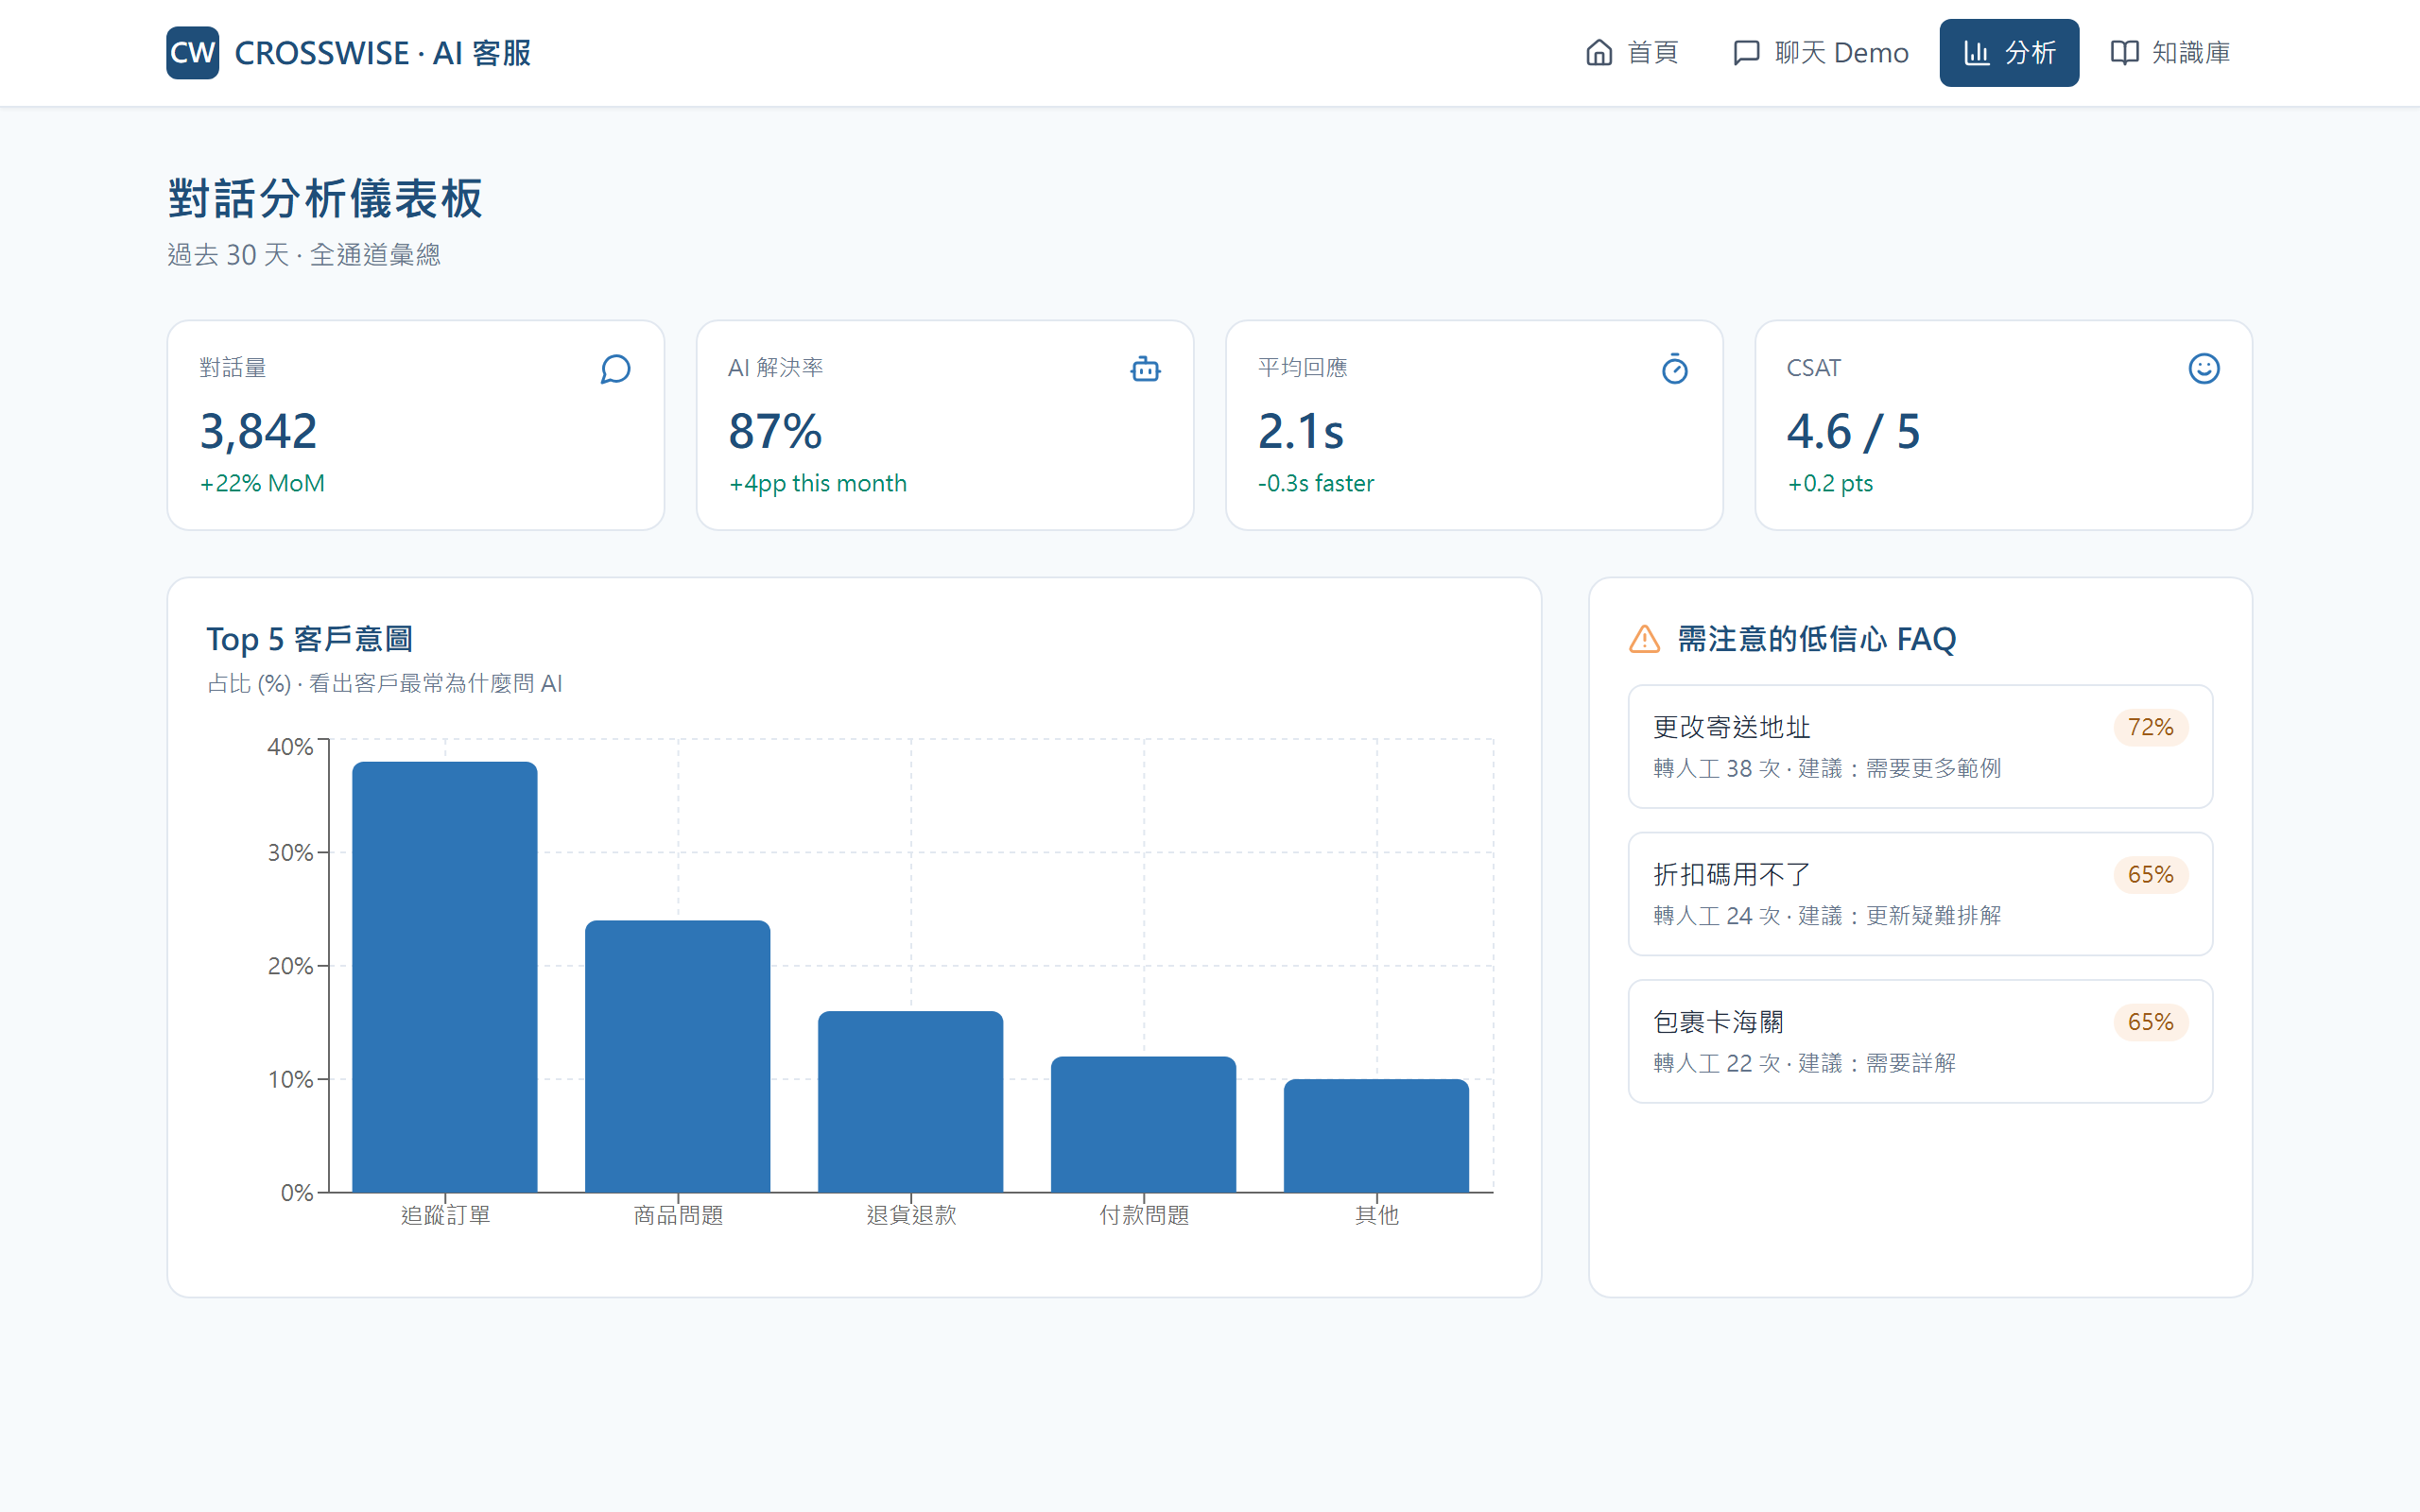The width and height of the screenshot is (2420, 1512).
Task: Open the 折扣碼用不了 FAQ card
Action: (x=1920, y=894)
